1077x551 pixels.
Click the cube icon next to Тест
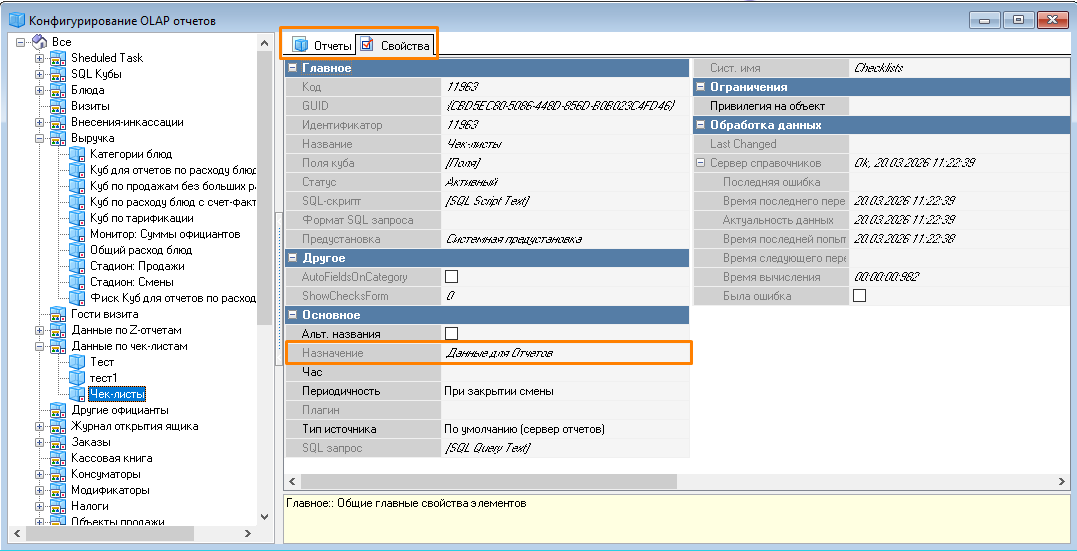click(x=78, y=362)
